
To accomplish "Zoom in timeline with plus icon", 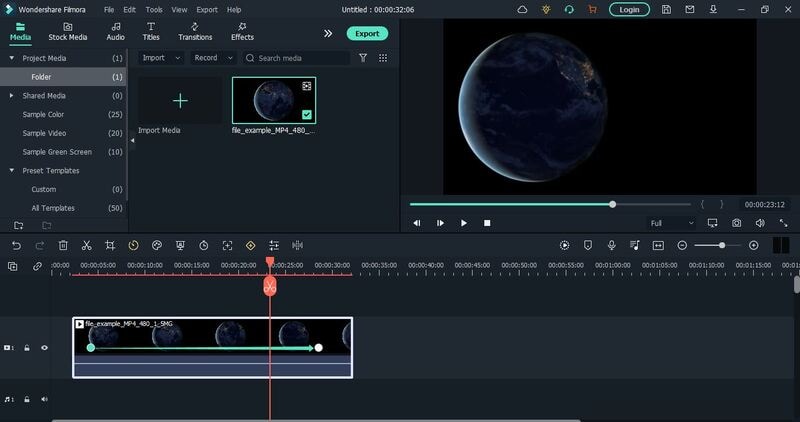I will point(754,245).
